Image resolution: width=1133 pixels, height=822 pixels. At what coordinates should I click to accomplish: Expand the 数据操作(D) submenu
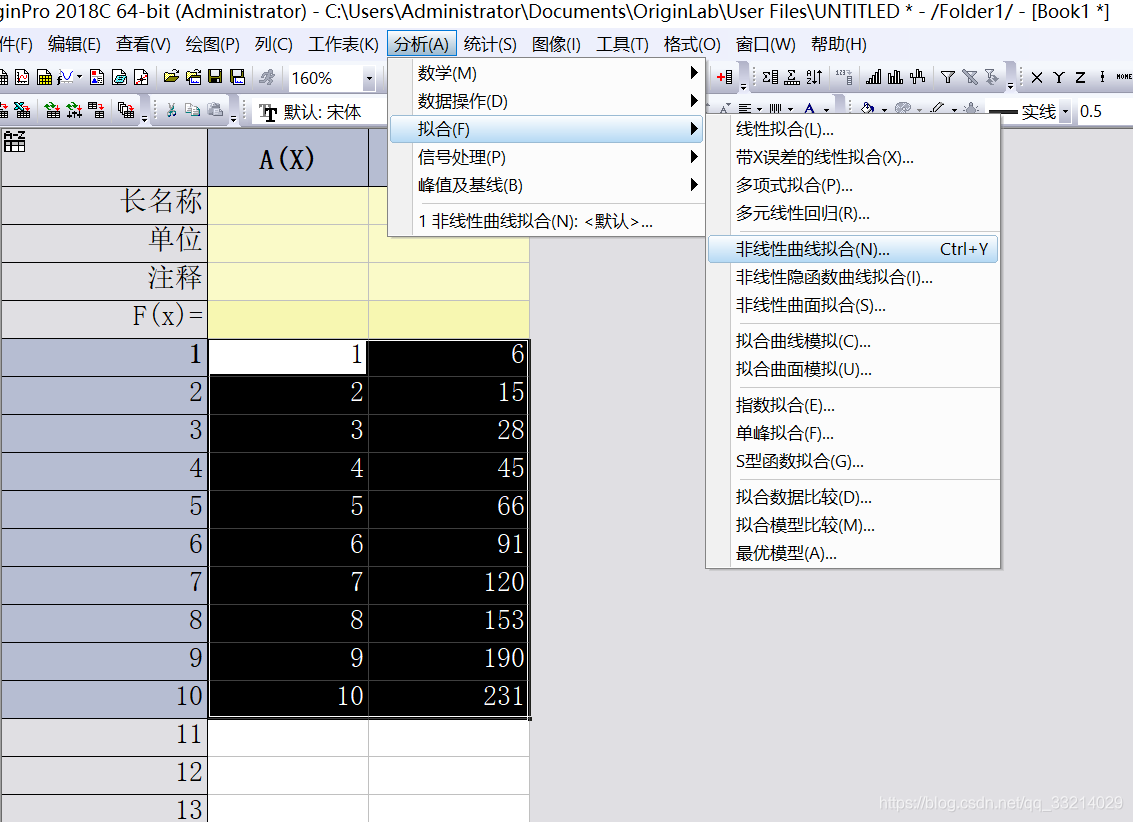tap(546, 101)
